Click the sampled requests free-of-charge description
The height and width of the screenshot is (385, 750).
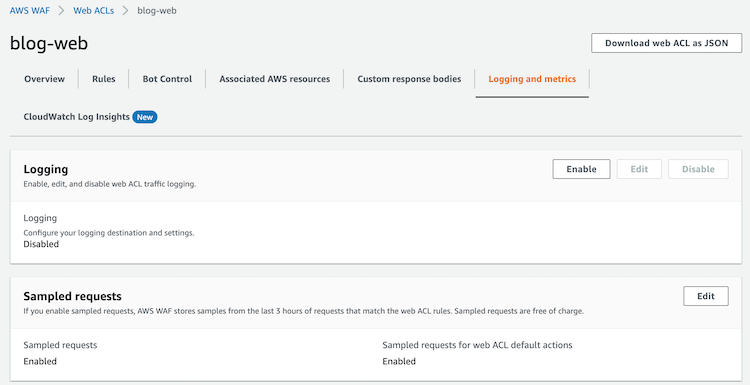(x=304, y=311)
